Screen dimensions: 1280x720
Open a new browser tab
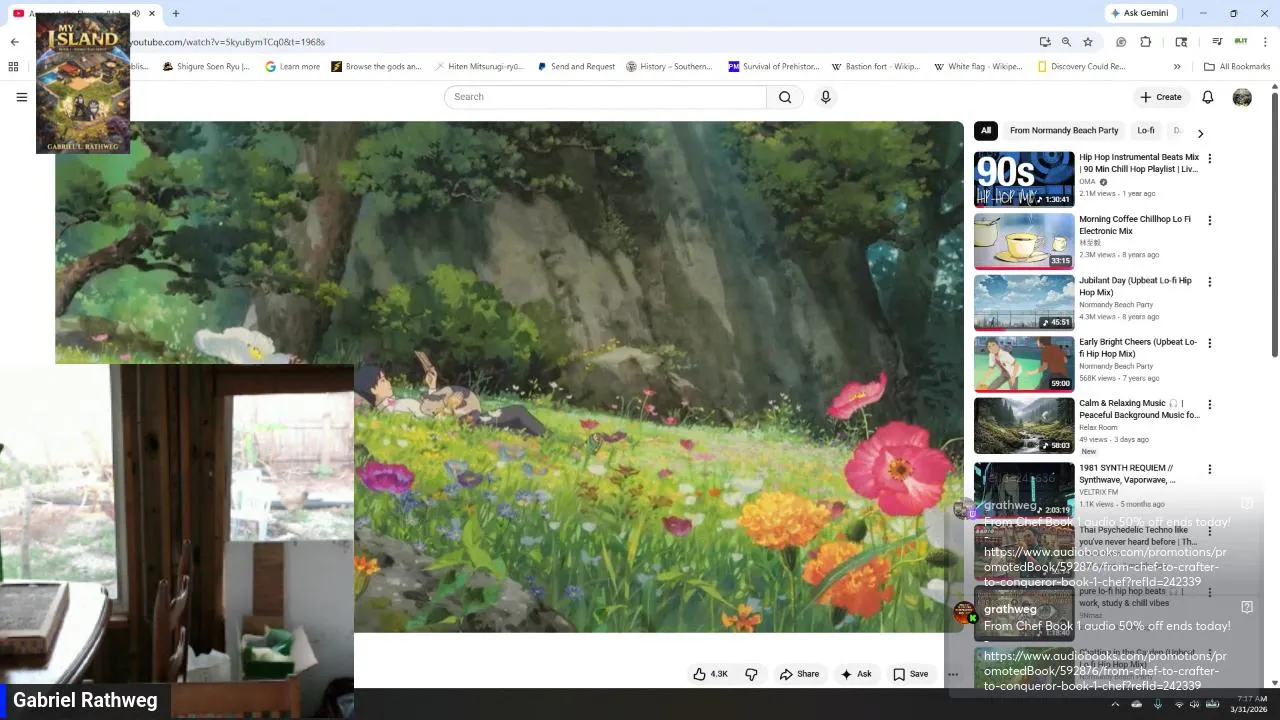pyautogui.click(x=176, y=13)
